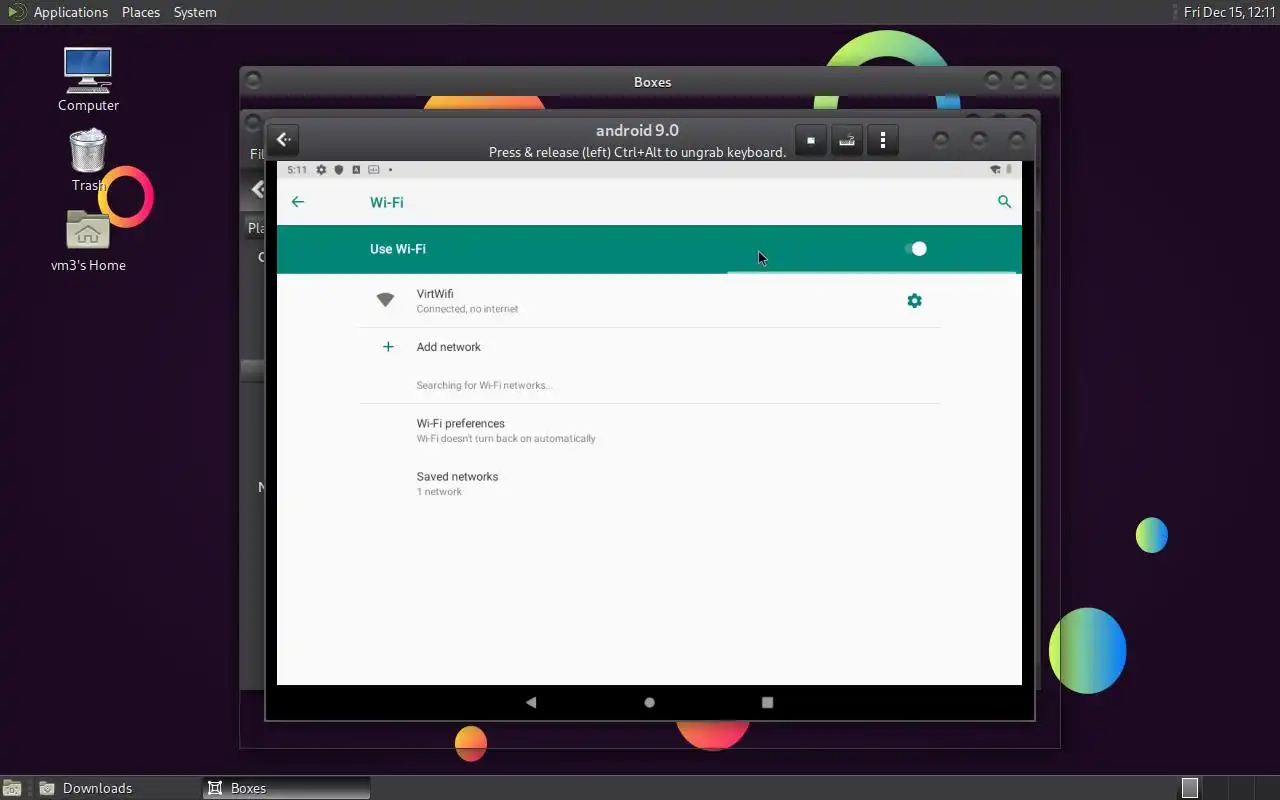Tap Add network
Viewport: 1280px width, 800px height.
pyautogui.click(x=650, y=347)
